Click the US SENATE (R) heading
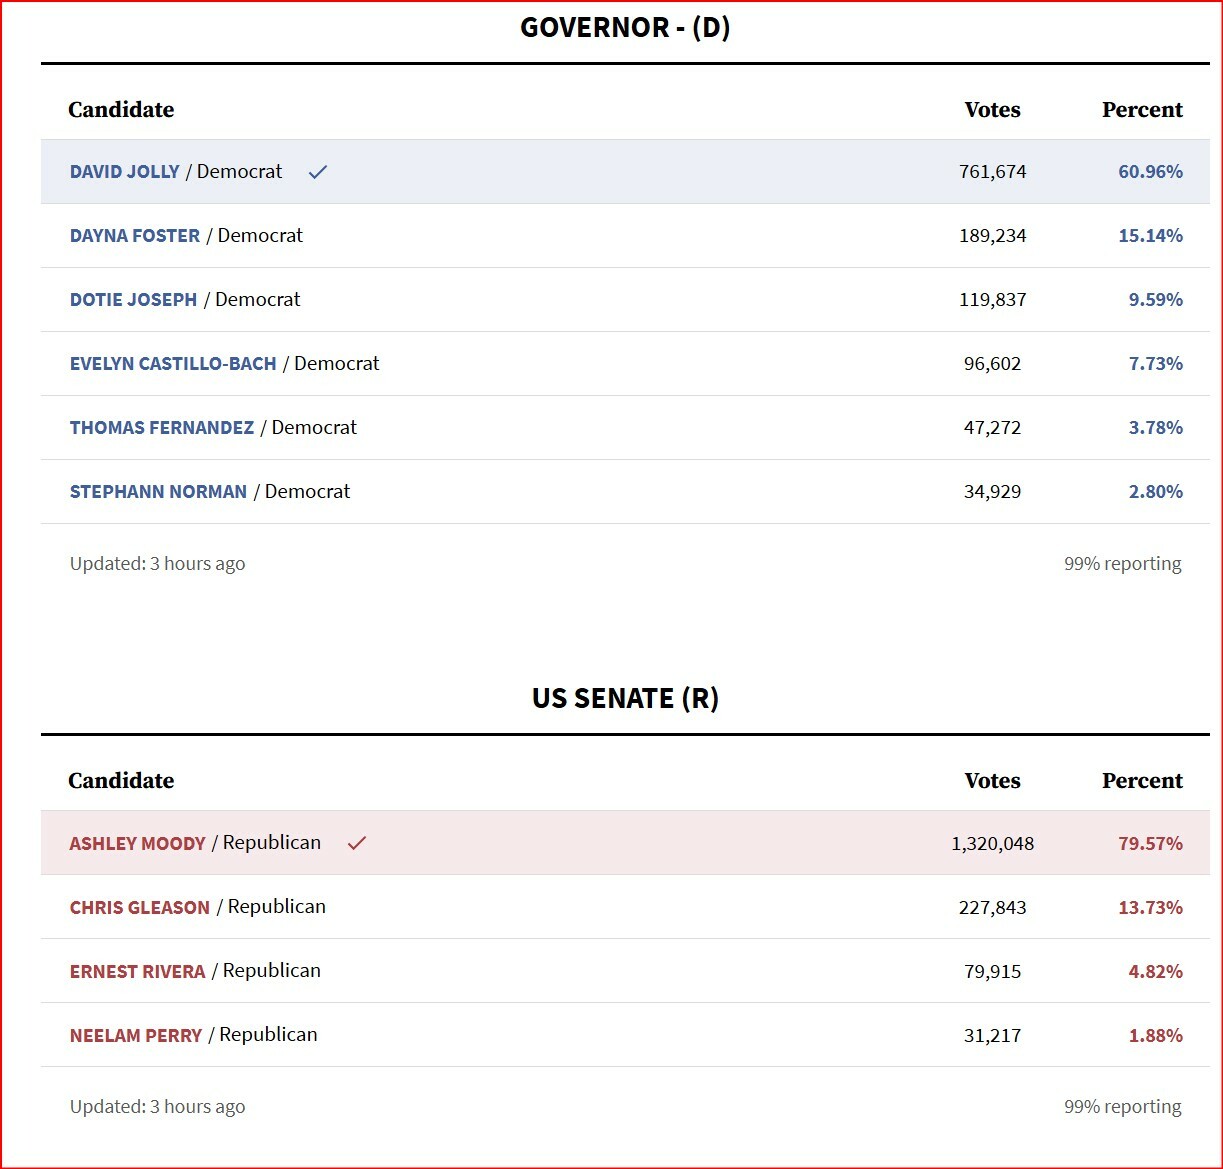Viewport: 1223px width, 1169px height. [625, 698]
